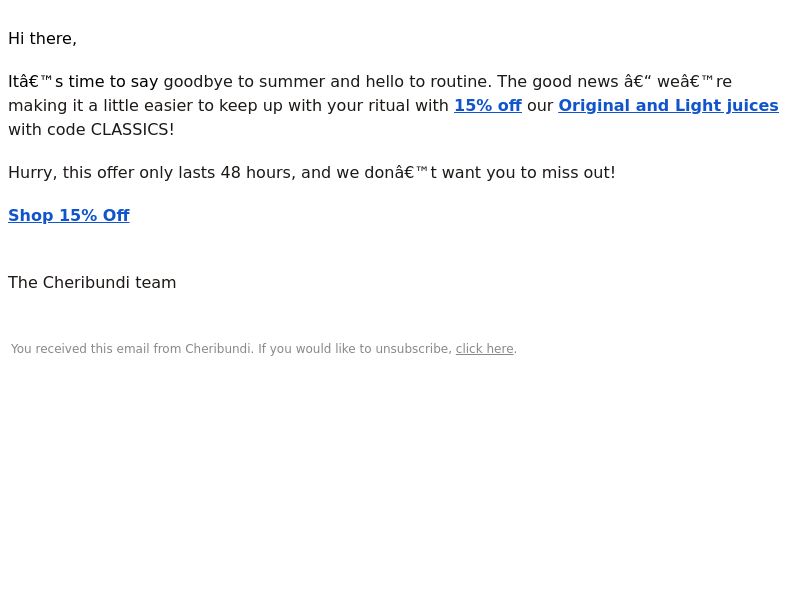Click the word "unsubscribe" in the footer

(x=411, y=349)
